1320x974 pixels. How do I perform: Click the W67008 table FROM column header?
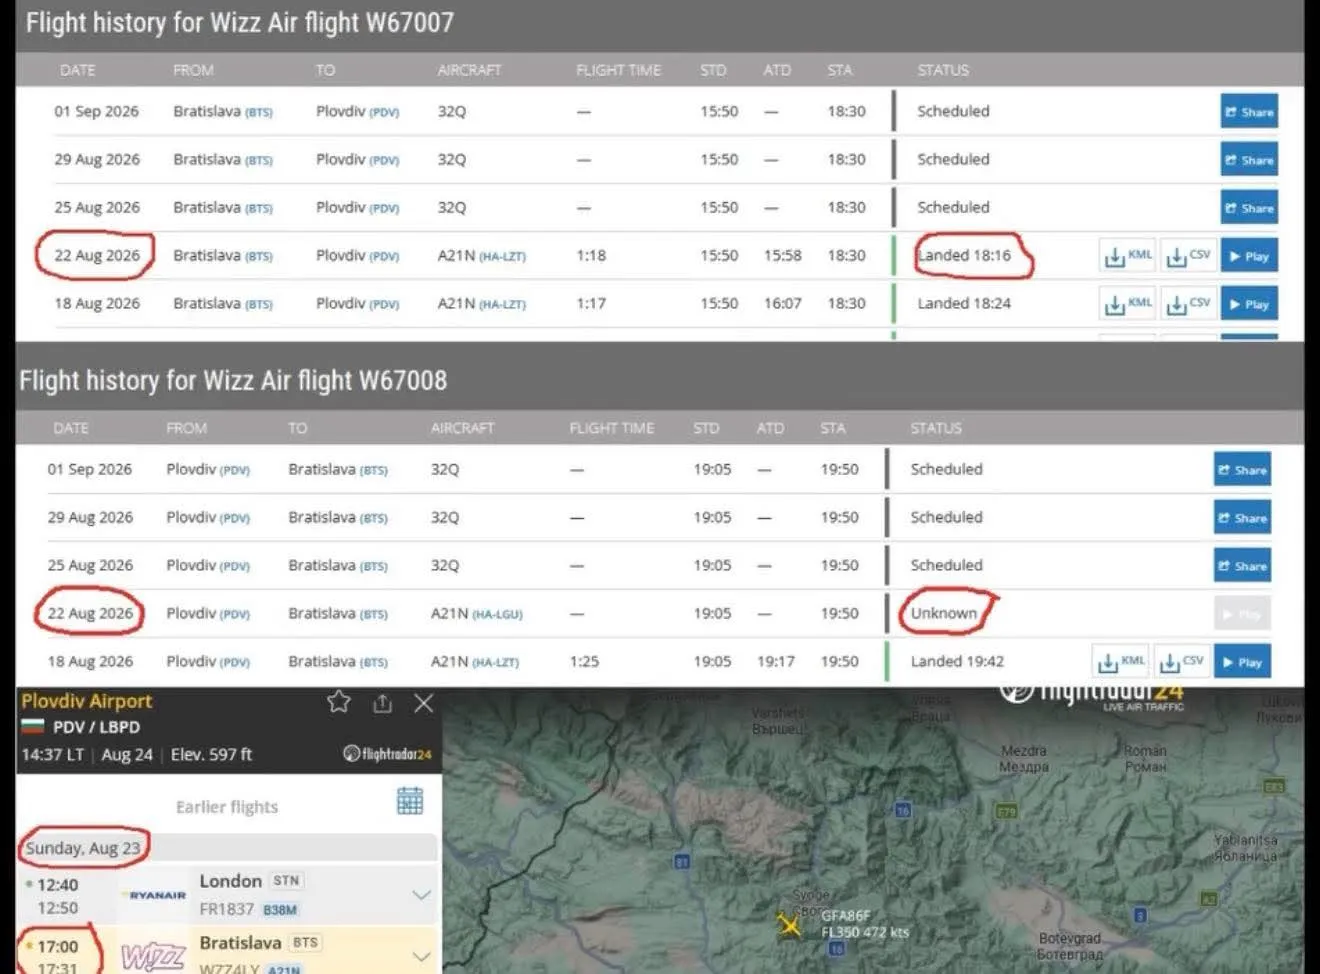pyautogui.click(x=187, y=428)
